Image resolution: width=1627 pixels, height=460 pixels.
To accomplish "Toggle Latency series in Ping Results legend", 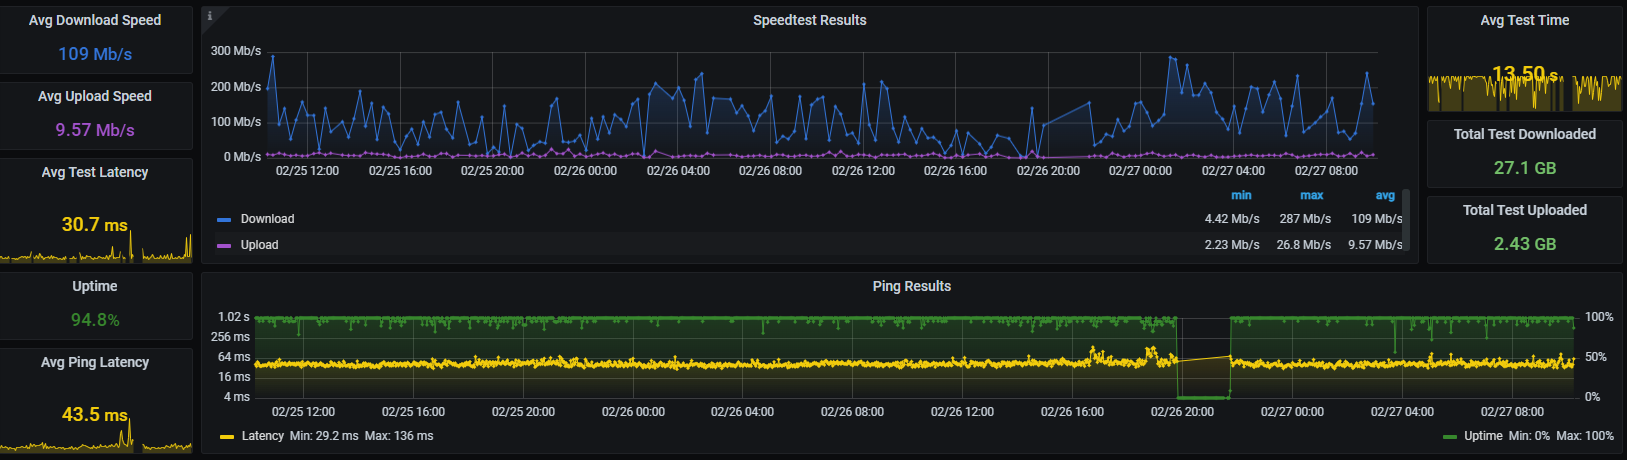I will tap(263, 436).
